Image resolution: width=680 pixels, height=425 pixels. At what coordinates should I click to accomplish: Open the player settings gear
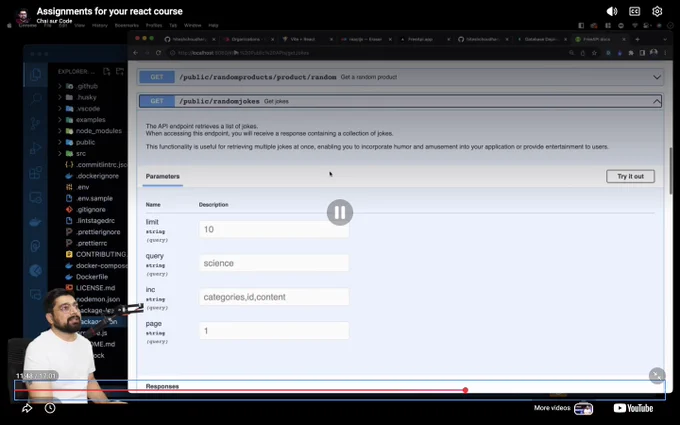click(657, 11)
